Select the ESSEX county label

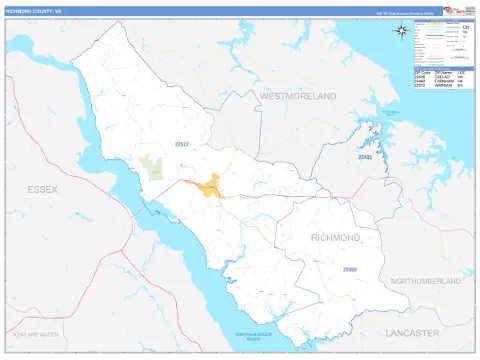[42, 189]
